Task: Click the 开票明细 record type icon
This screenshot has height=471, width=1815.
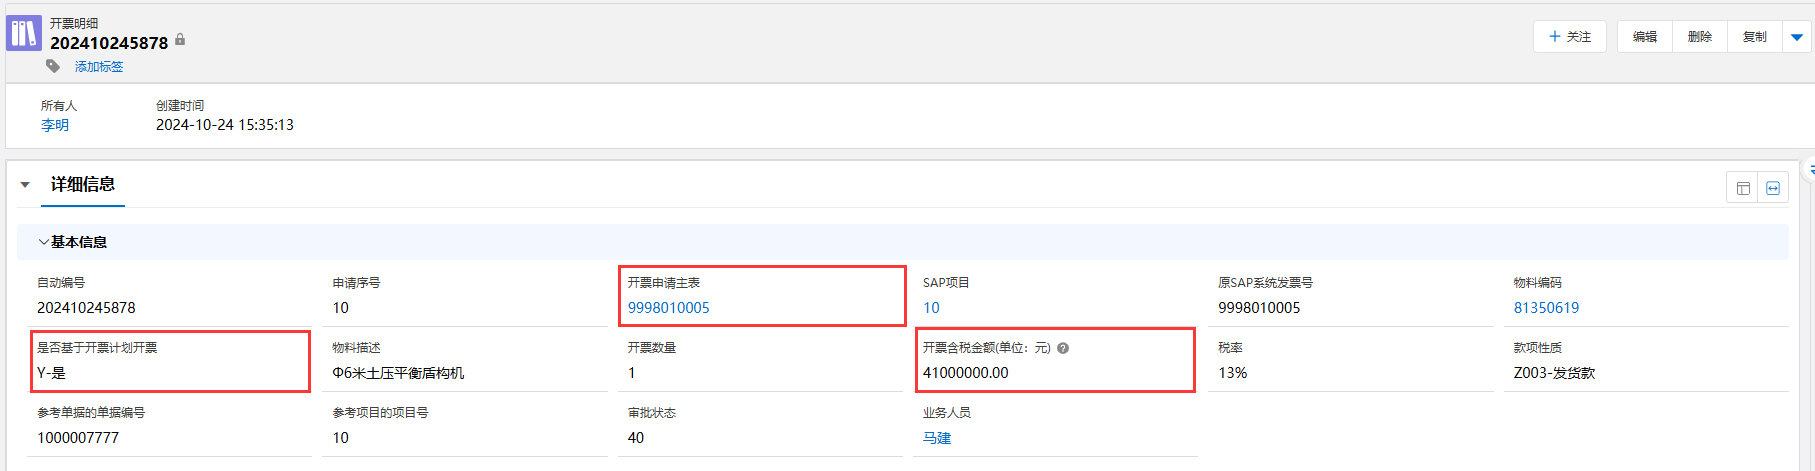Action: click(24, 33)
